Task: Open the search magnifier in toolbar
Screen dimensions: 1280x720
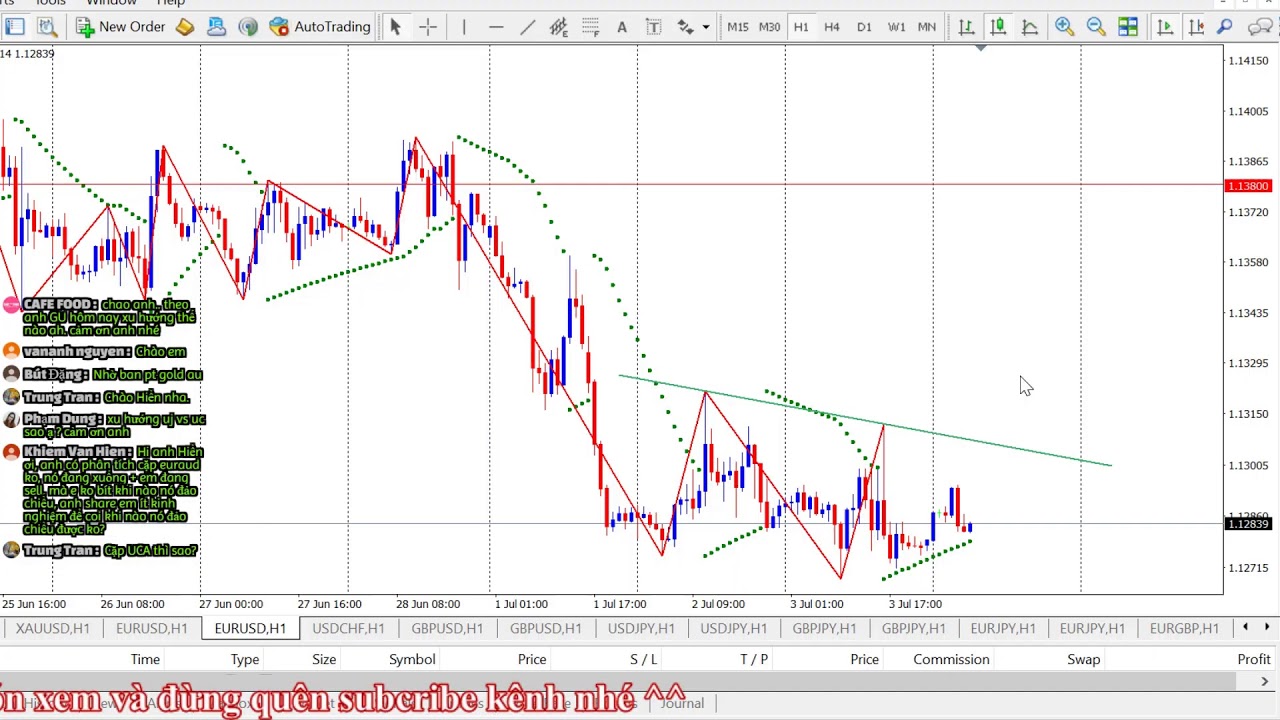Action: [x=1225, y=27]
